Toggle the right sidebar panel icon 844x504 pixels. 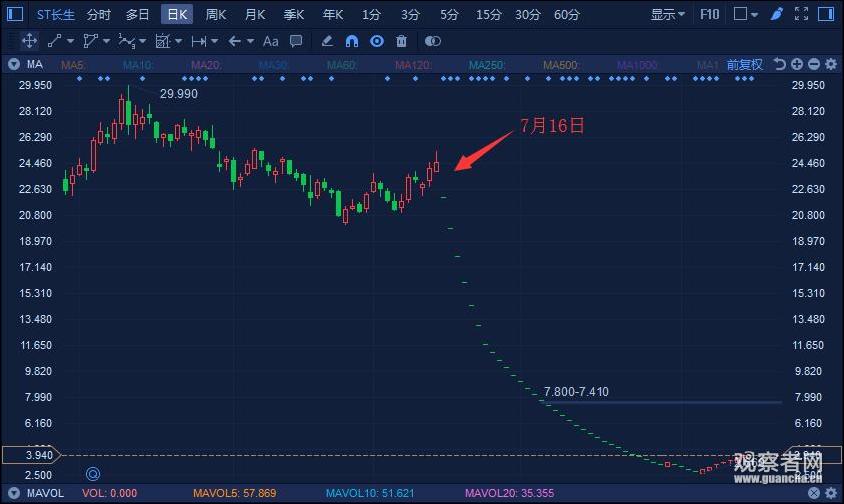826,14
